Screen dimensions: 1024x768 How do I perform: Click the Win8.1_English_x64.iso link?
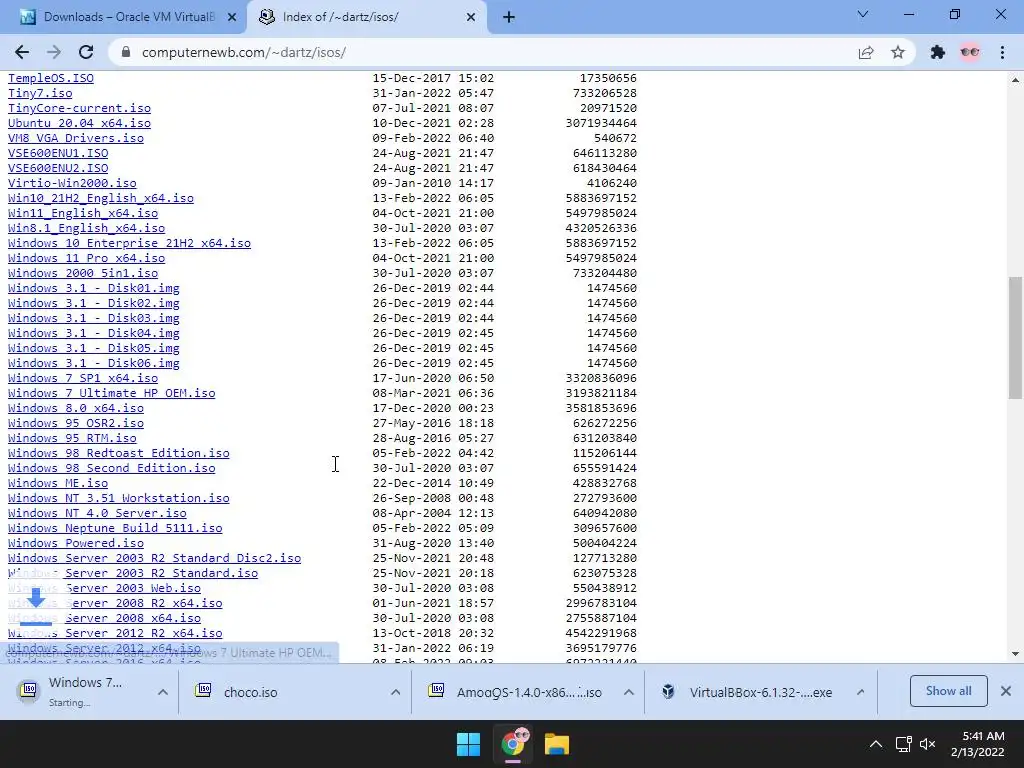point(86,229)
